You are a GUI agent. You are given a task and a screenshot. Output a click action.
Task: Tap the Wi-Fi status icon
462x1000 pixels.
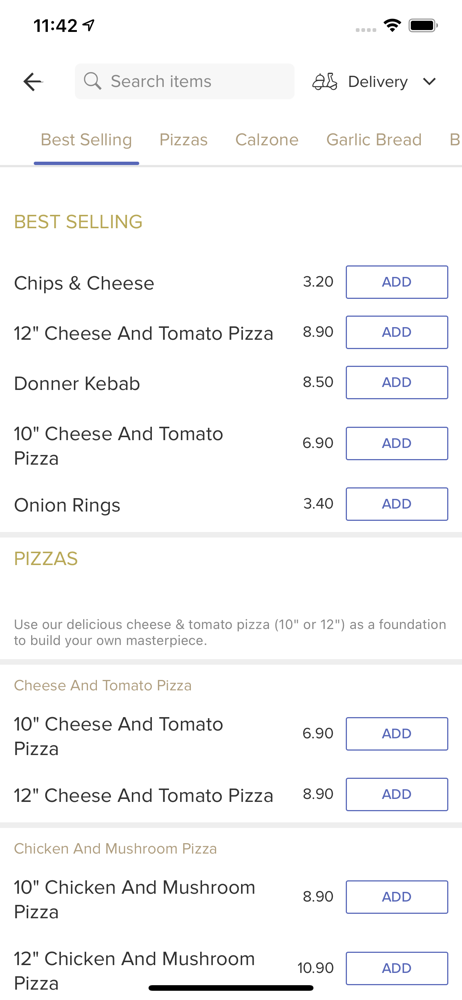coord(392,26)
